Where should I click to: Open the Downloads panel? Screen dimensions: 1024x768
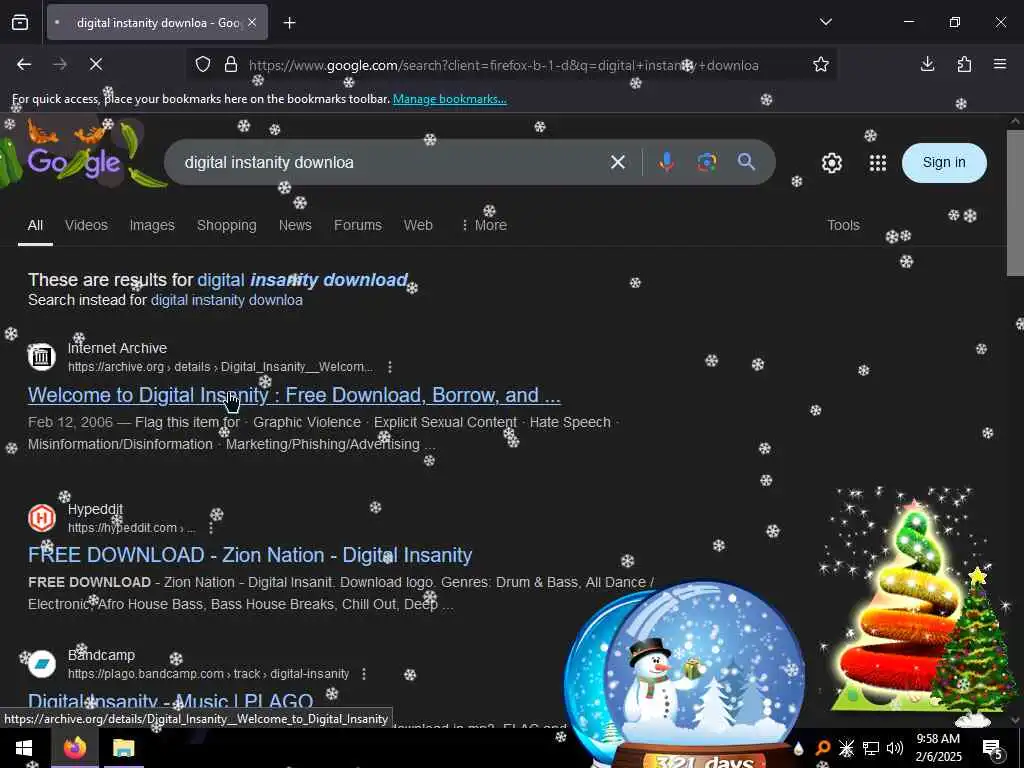coord(927,64)
